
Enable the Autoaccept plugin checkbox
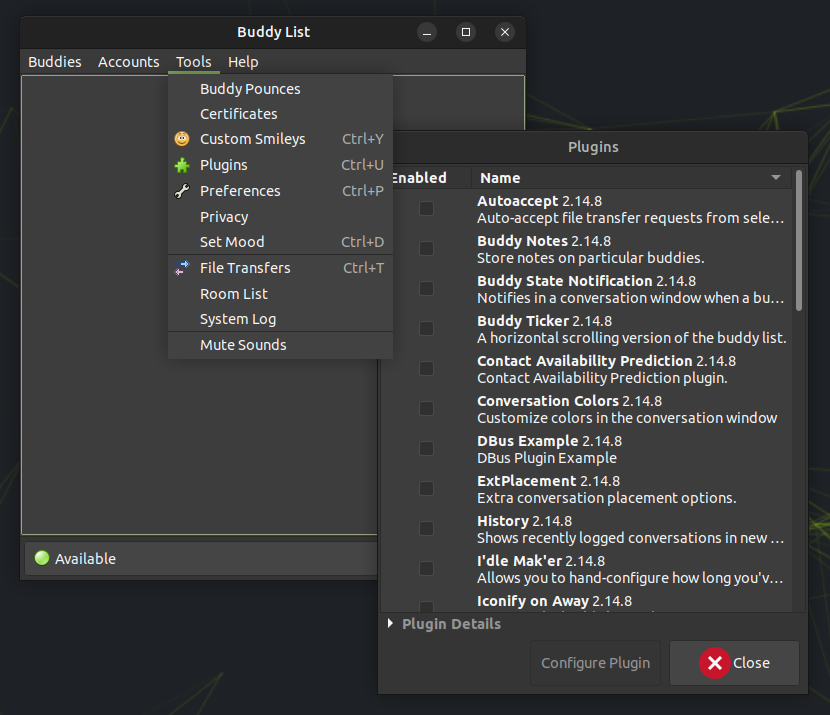[427, 209]
